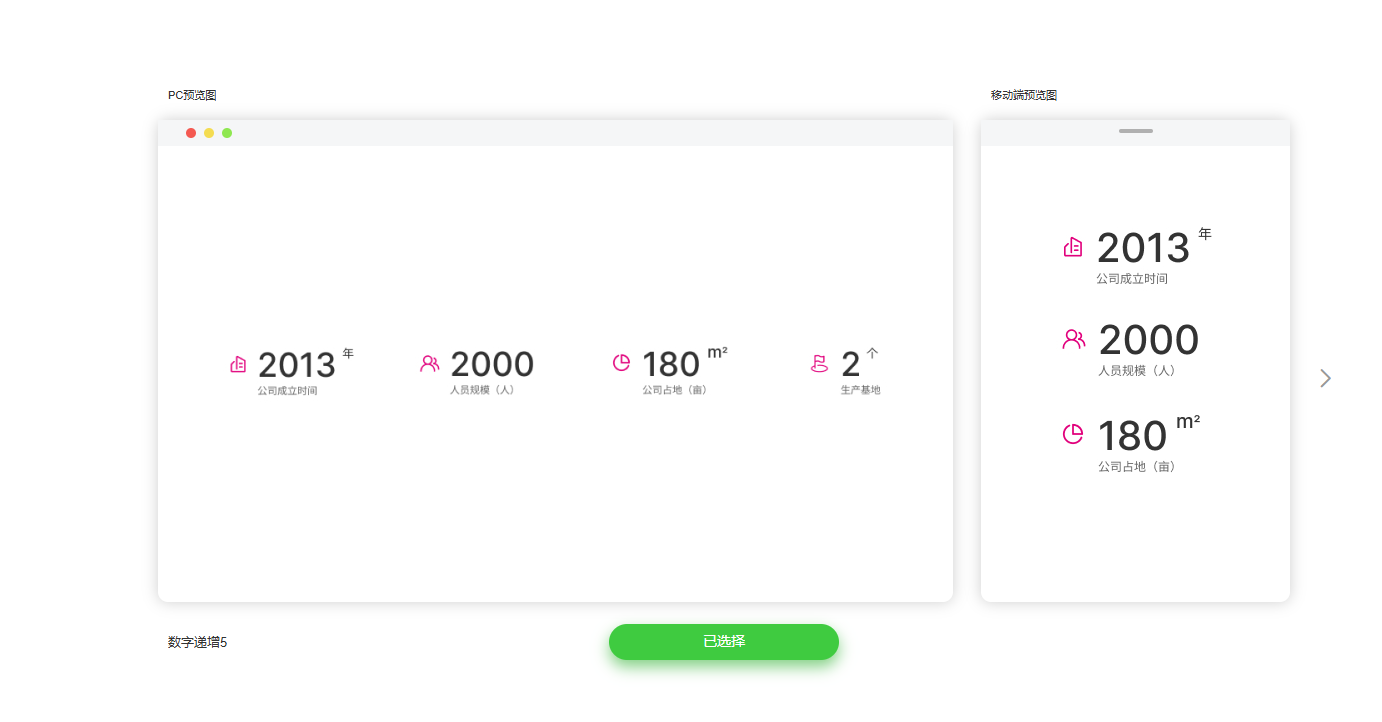
Task: Click the people icon beside 2000 in PC preview
Action: [430, 364]
